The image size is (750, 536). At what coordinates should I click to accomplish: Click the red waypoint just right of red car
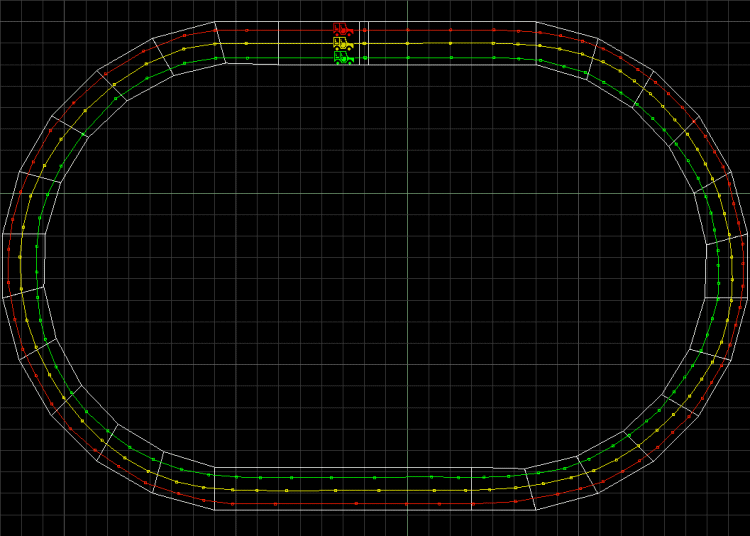[366, 30]
